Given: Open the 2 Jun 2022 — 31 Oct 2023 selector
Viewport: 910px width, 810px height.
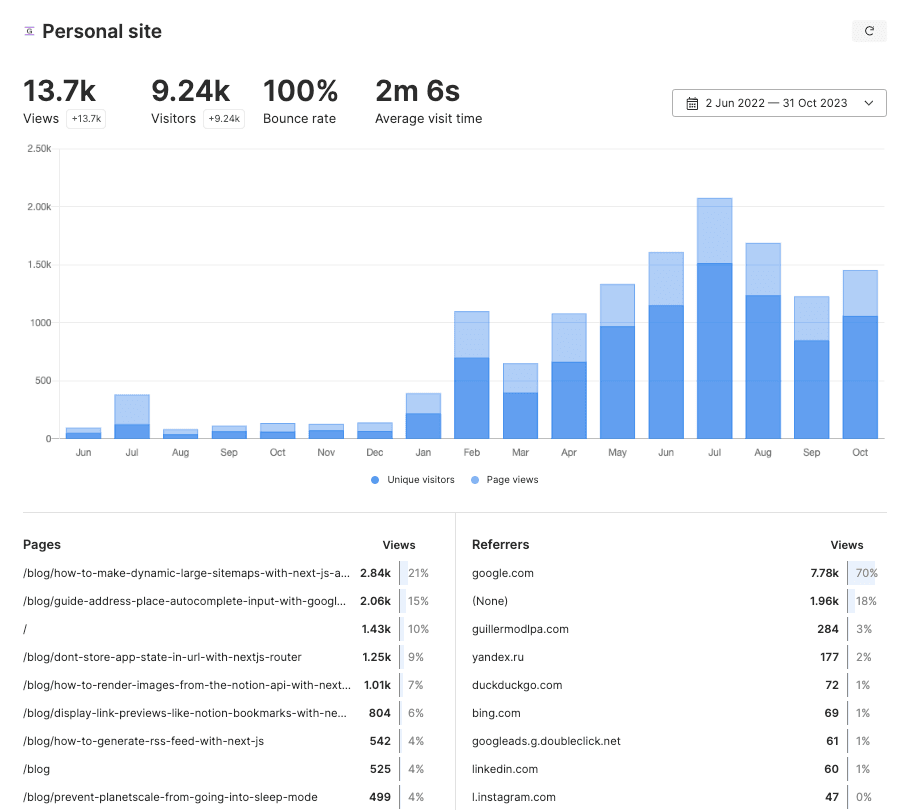Looking at the screenshot, I should (778, 103).
